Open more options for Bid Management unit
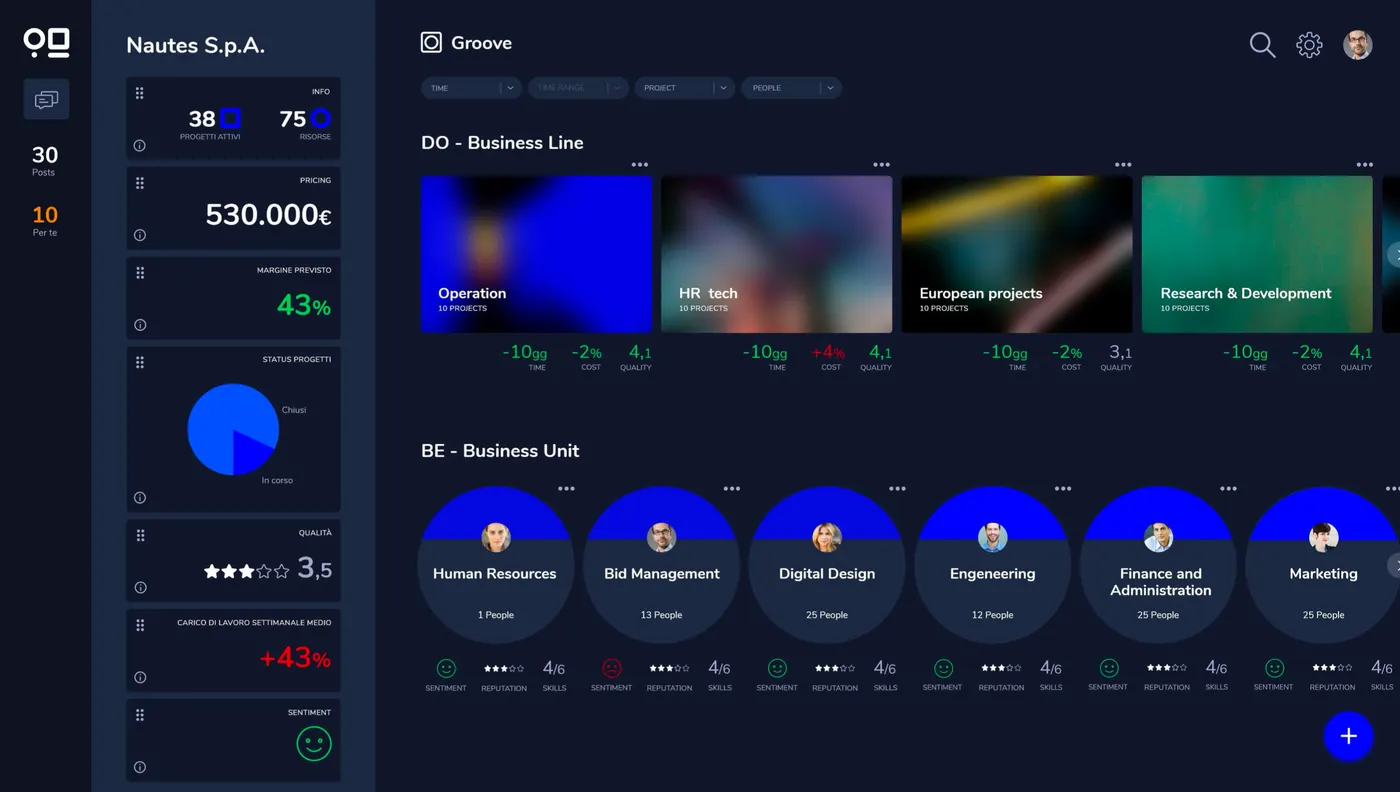Viewport: 1400px width, 792px height. click(732, 489)
